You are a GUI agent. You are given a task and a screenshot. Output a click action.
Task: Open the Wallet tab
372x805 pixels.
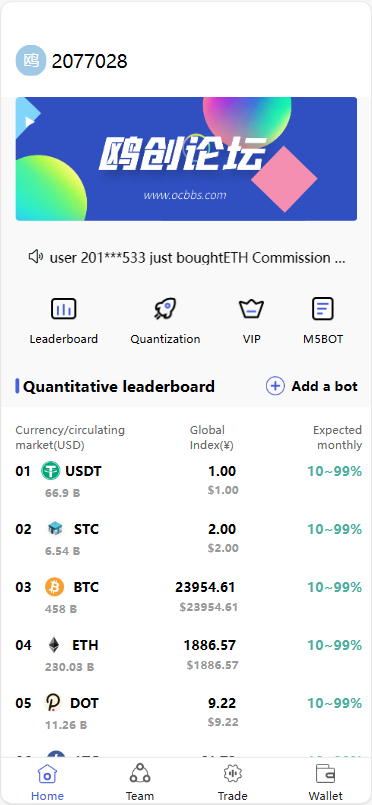(x=325, y=782)
